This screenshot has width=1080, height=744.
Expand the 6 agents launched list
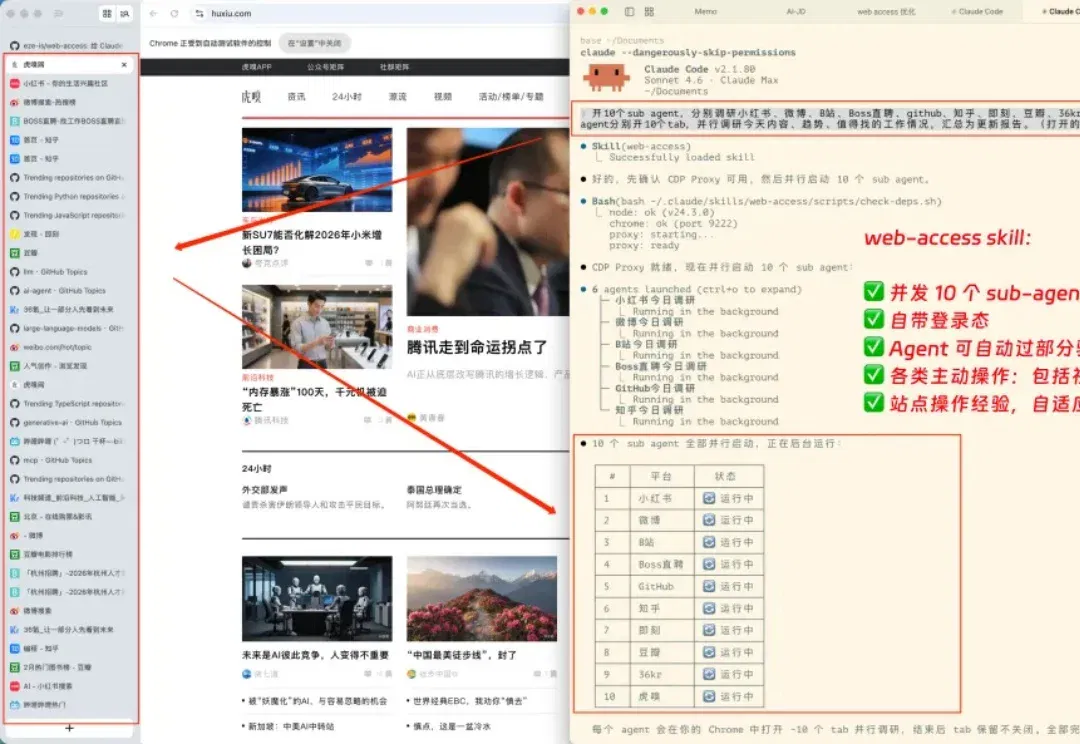coord(696,289)
